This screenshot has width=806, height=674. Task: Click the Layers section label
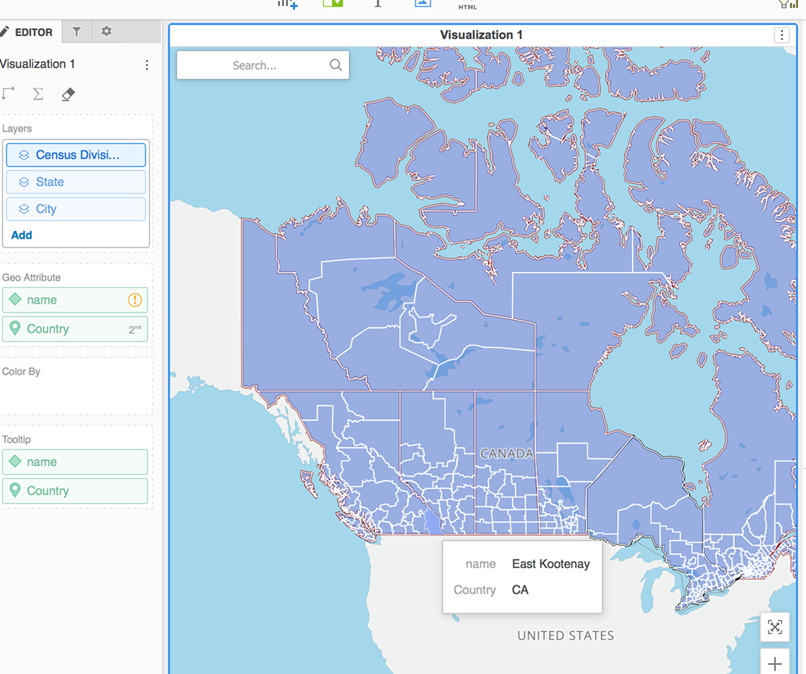coord(17,129)
